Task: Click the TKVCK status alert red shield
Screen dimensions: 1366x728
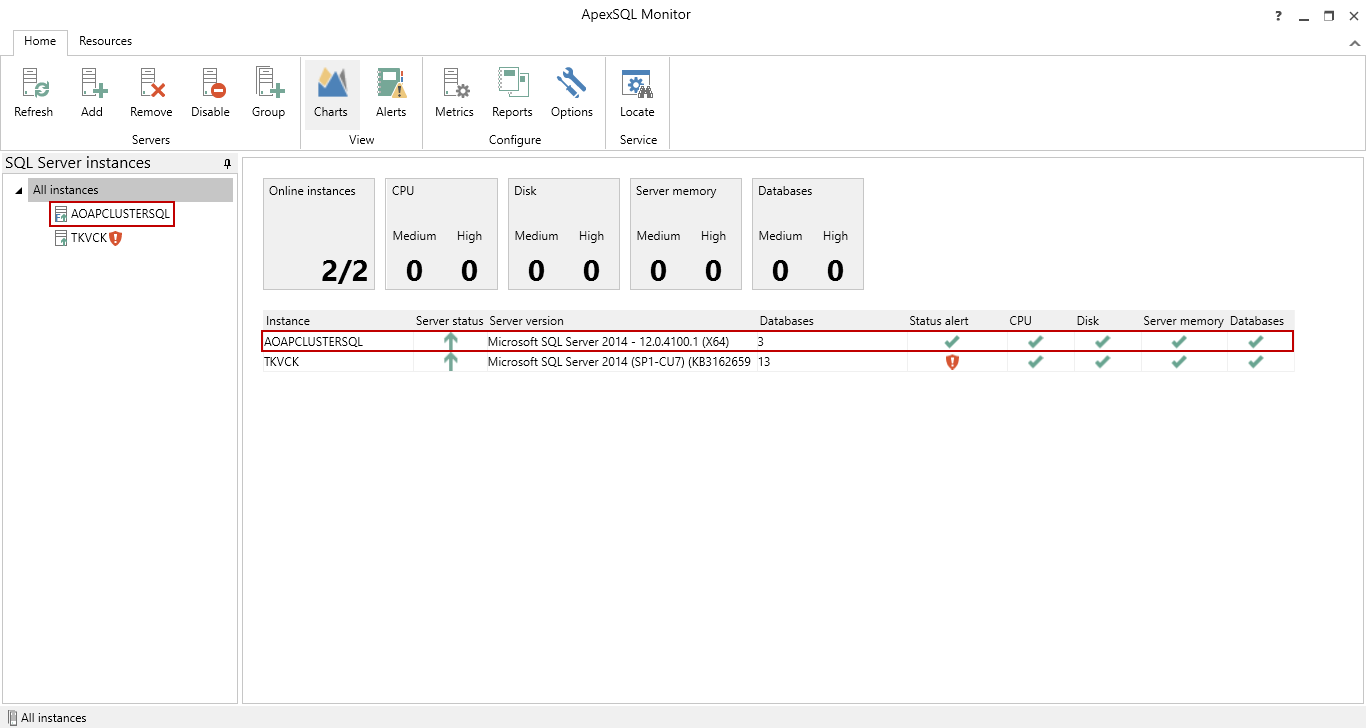Action: (952, 362)
